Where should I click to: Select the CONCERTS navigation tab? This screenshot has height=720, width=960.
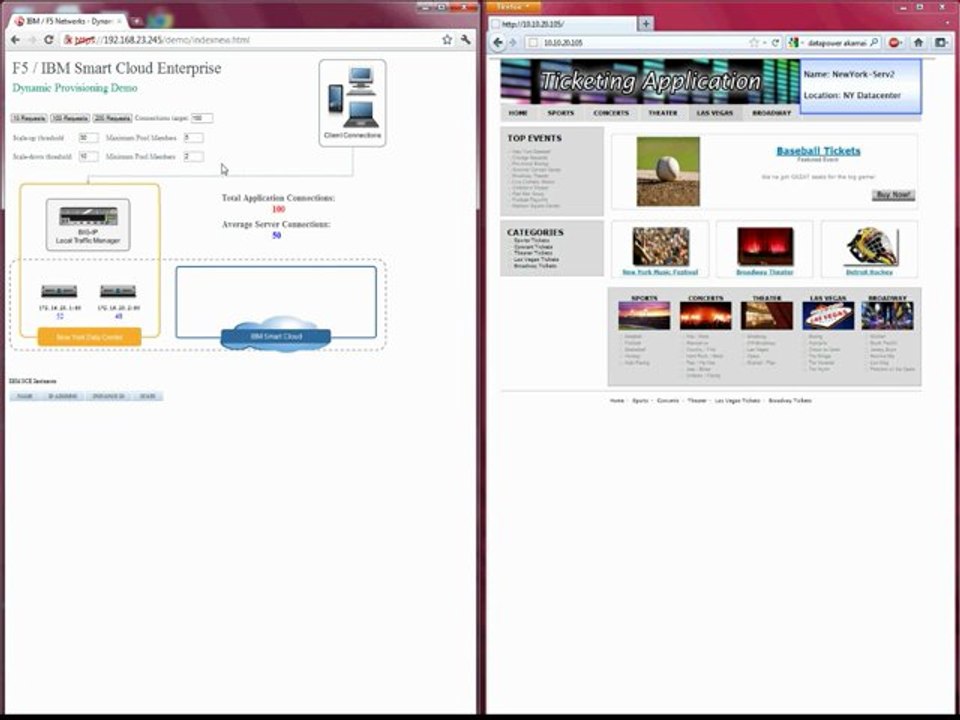pyautogui.click(x=611, y=113)
